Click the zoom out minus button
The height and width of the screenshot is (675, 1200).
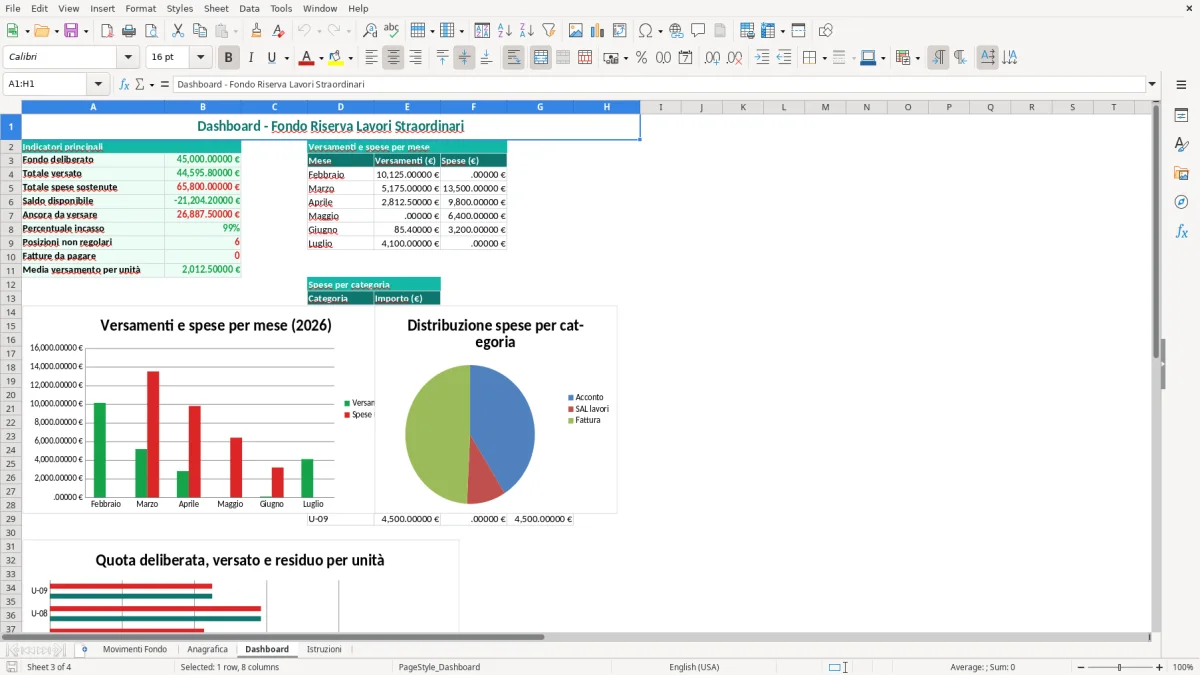click(x=1080, y=667)
